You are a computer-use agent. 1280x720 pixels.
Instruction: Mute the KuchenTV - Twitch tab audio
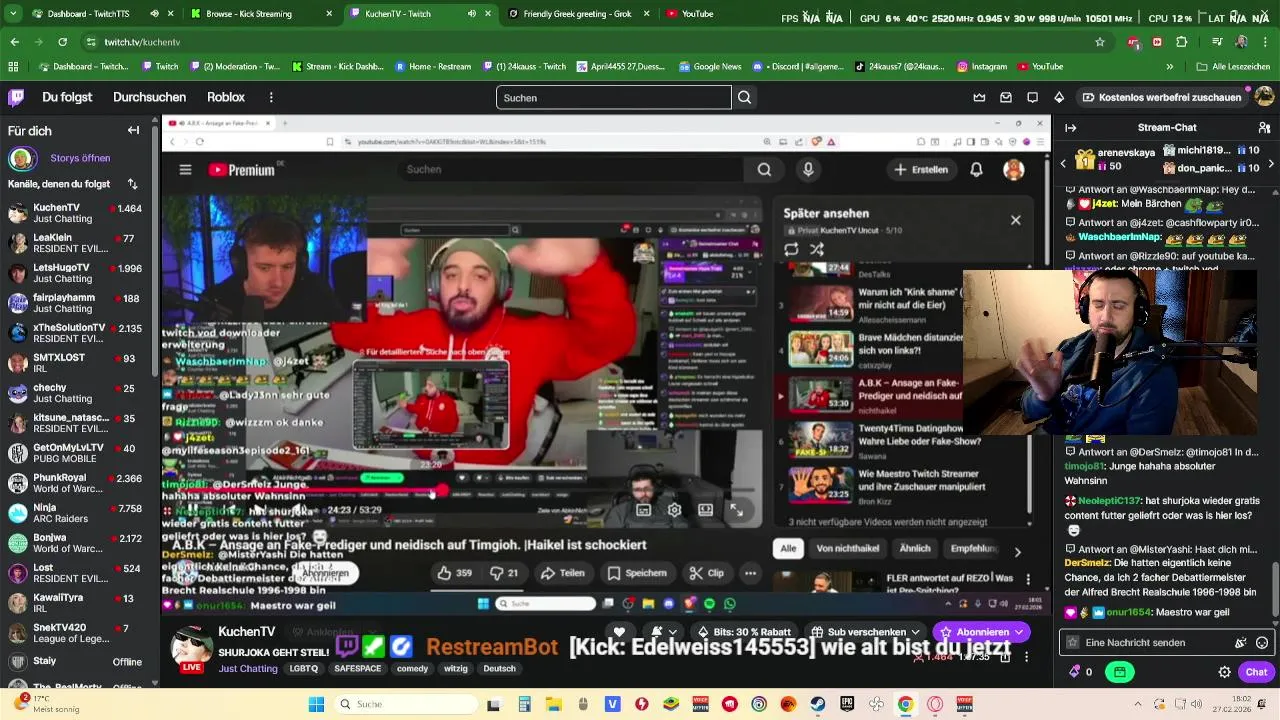[471, 14]
